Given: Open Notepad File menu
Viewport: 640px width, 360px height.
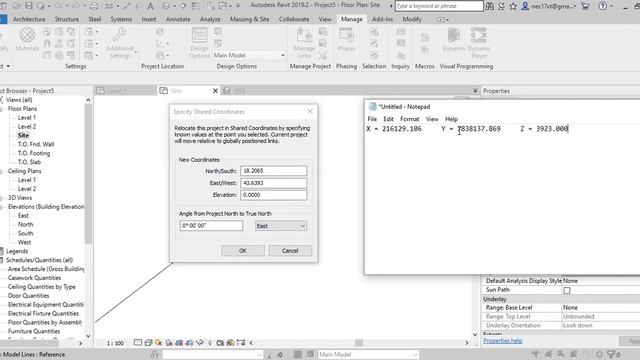Looking at the screenshot, I should 372,119.
